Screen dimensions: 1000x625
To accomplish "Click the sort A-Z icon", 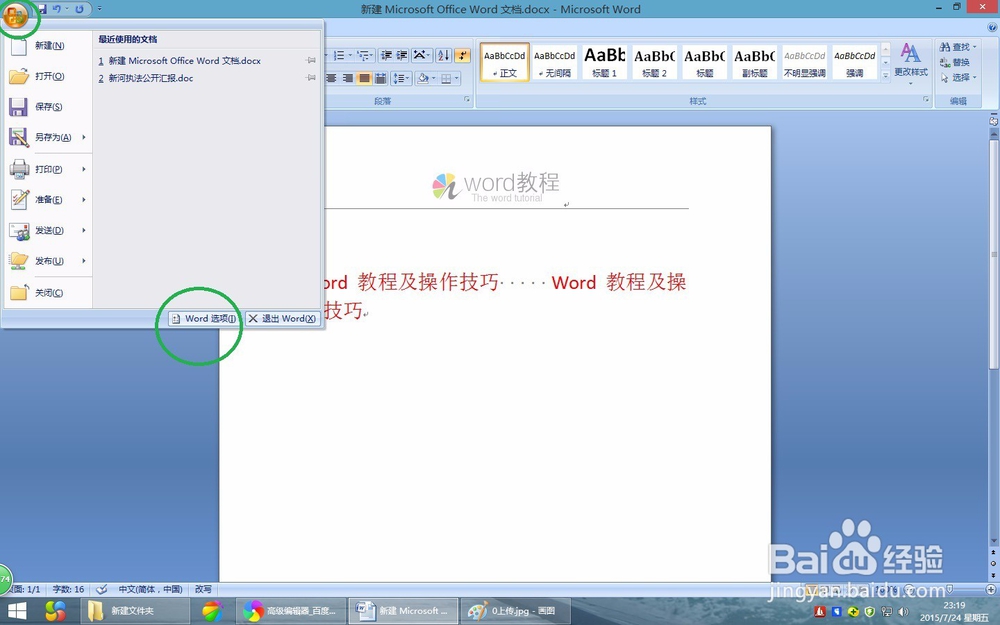I will point(444,55).
